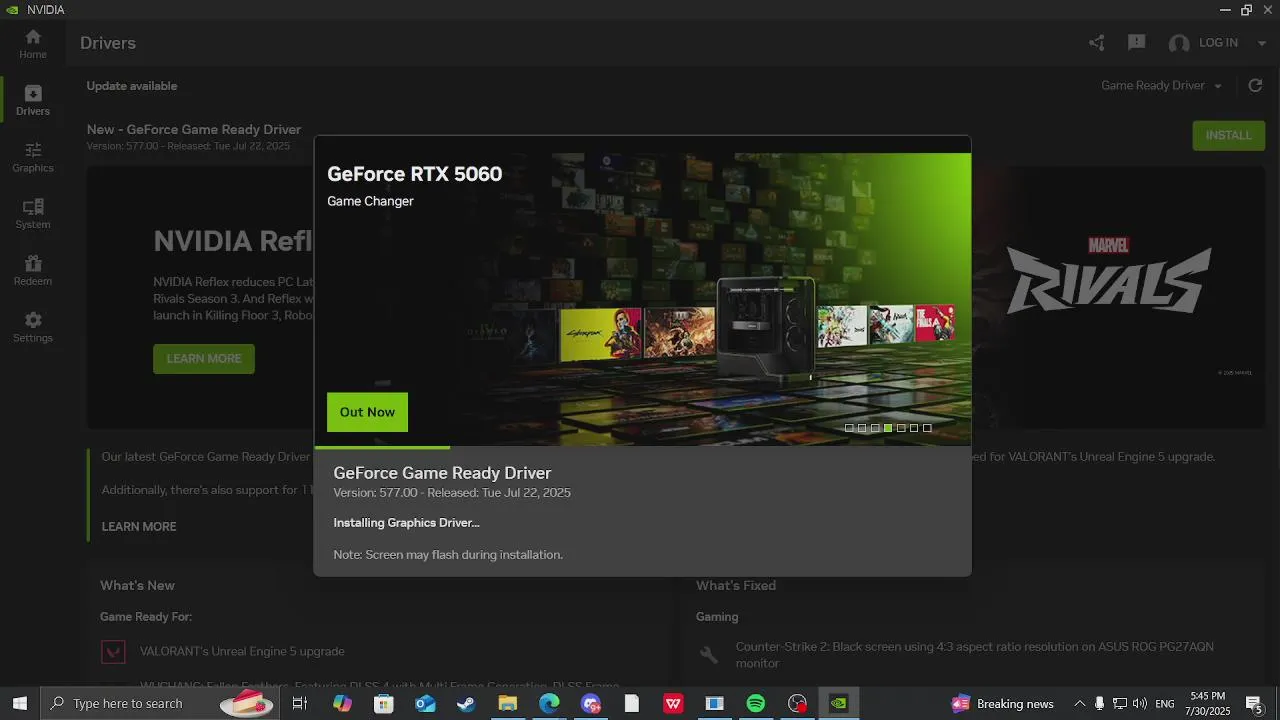This screenshot has width=1280, height=720.
Task: Open the notification center icon
Action: (1254, 704)
